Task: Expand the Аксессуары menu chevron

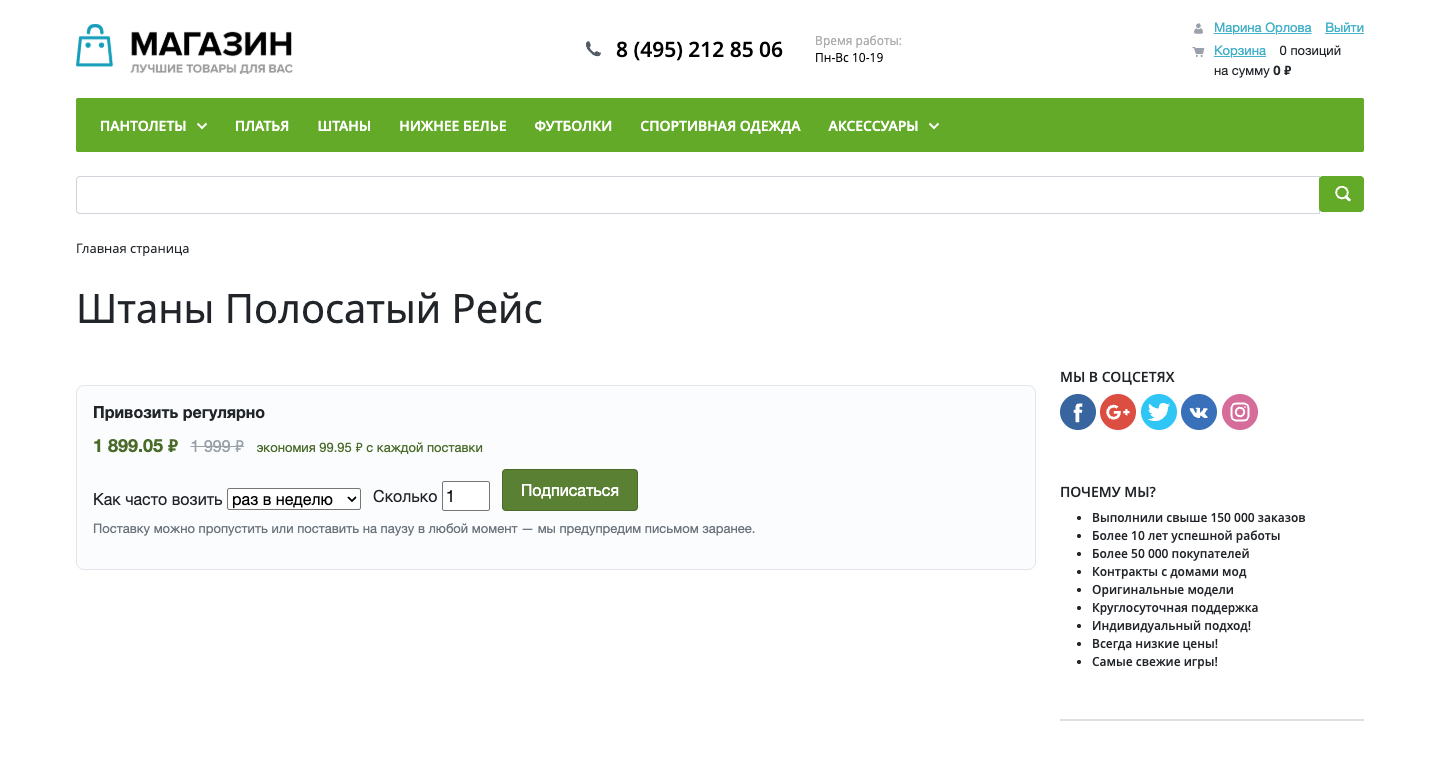Action: [934, 126]
